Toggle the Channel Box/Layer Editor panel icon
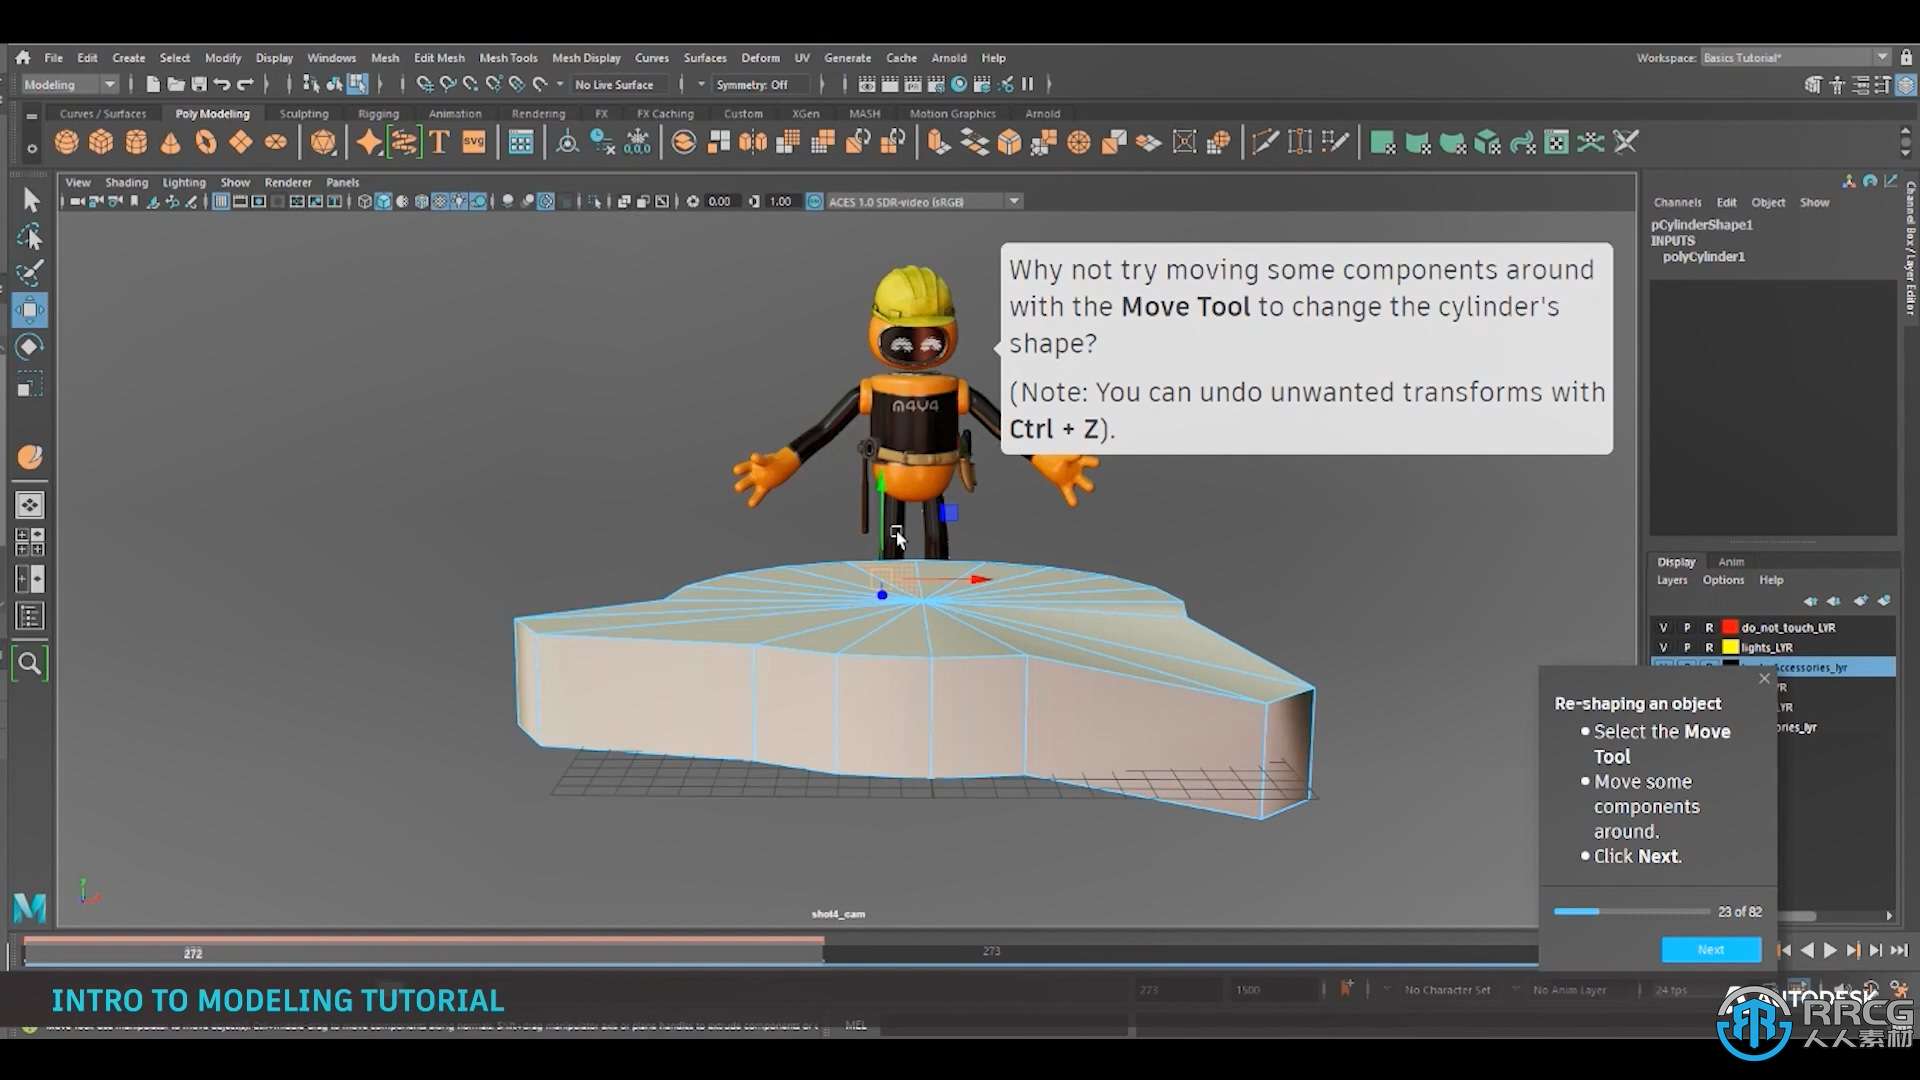The height and width of the screenshot is (1080, 1920). pyautogui.click(x=1906, y=86)
